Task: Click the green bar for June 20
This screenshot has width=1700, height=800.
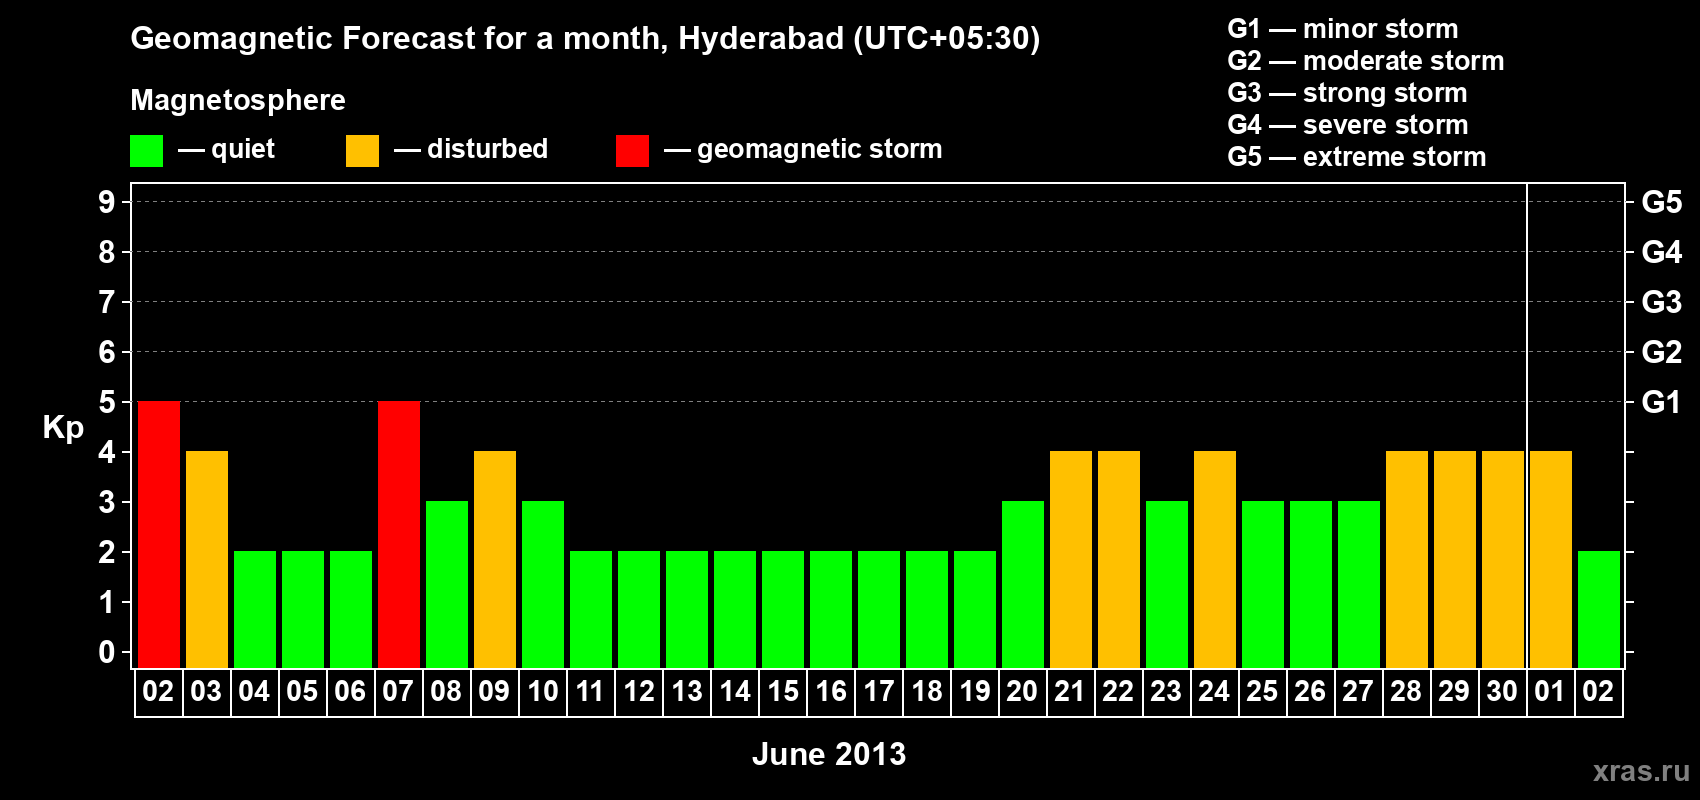Action: click(1023, 584)
